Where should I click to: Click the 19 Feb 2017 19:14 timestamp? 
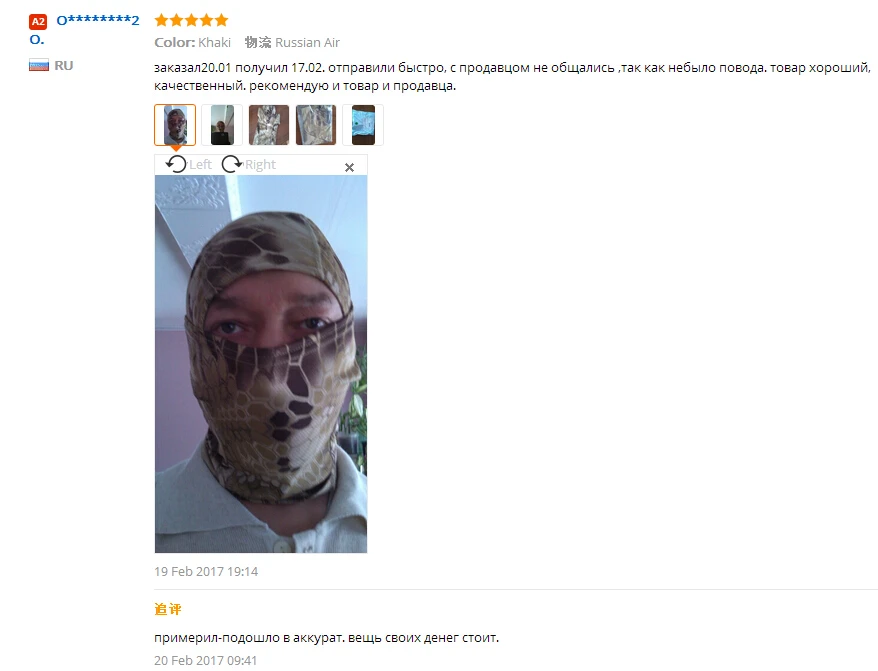(x=206, y=572)
